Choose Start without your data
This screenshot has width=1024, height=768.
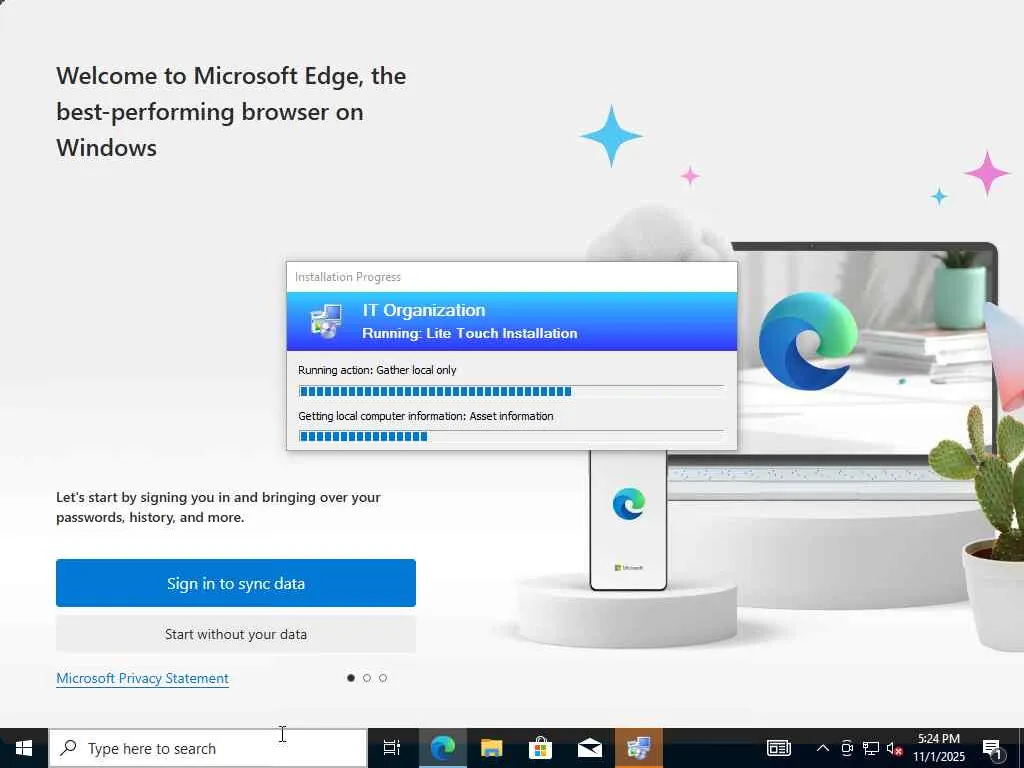pyautogui.click(x=236, y=634)
